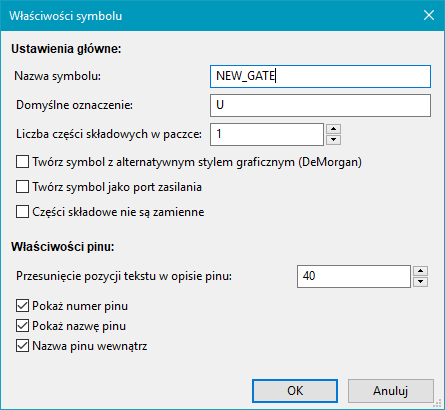Close the Właściwości symbolu dialog
This screenshot has width=445, height=410.
click(429, 15)
